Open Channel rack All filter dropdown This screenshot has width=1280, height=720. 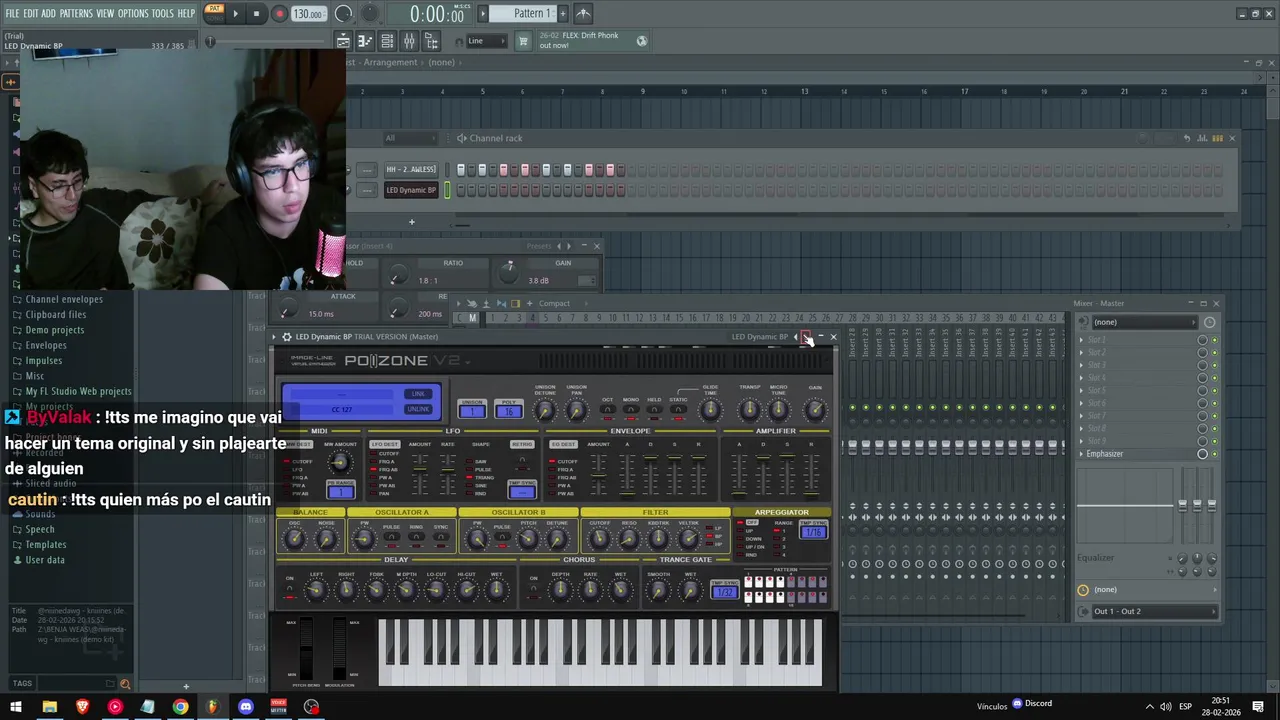410,138
